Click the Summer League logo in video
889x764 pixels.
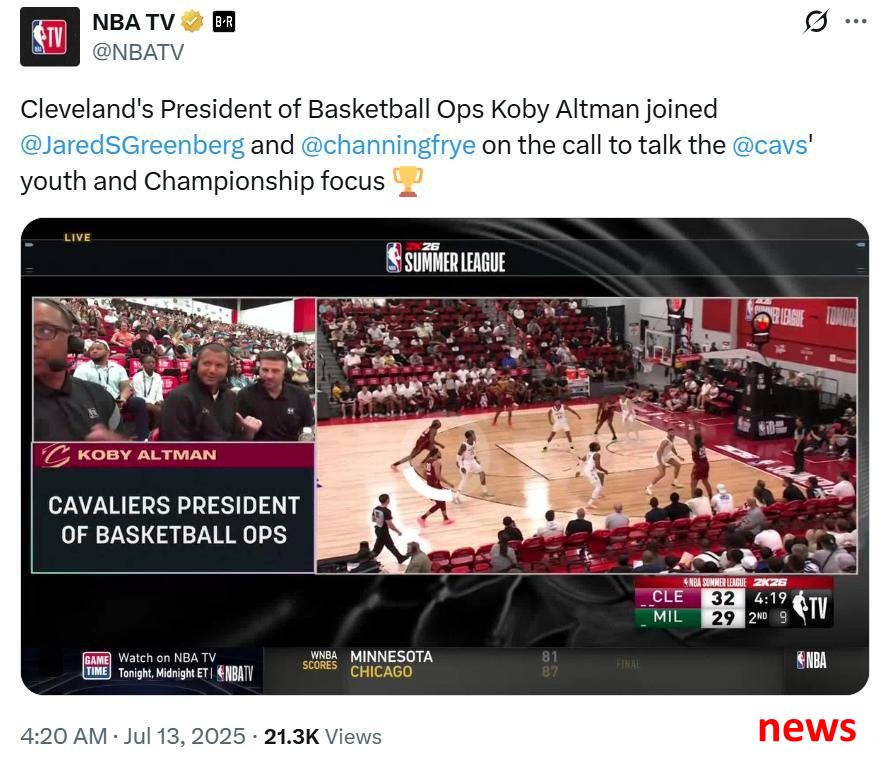(x=446, y=258)
